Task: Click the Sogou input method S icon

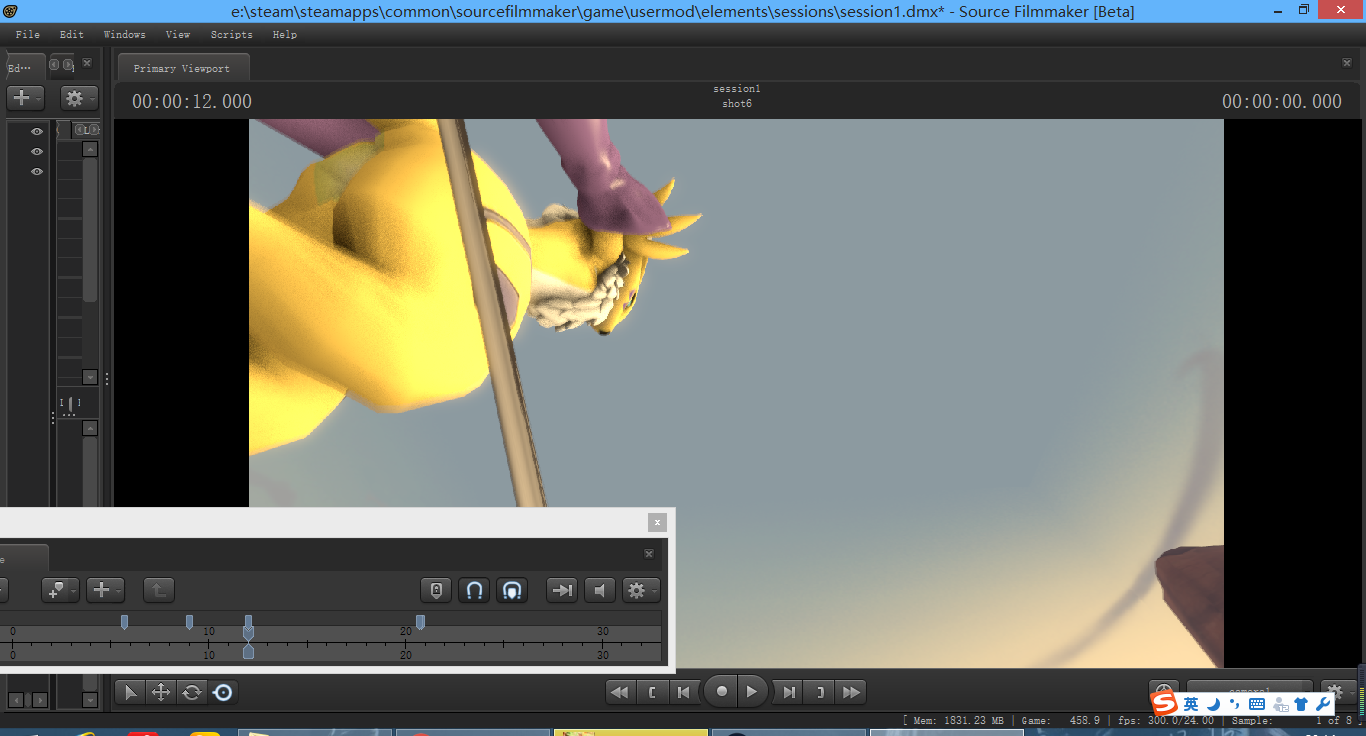Action: pyautogui.click(x=1164, y=704)
